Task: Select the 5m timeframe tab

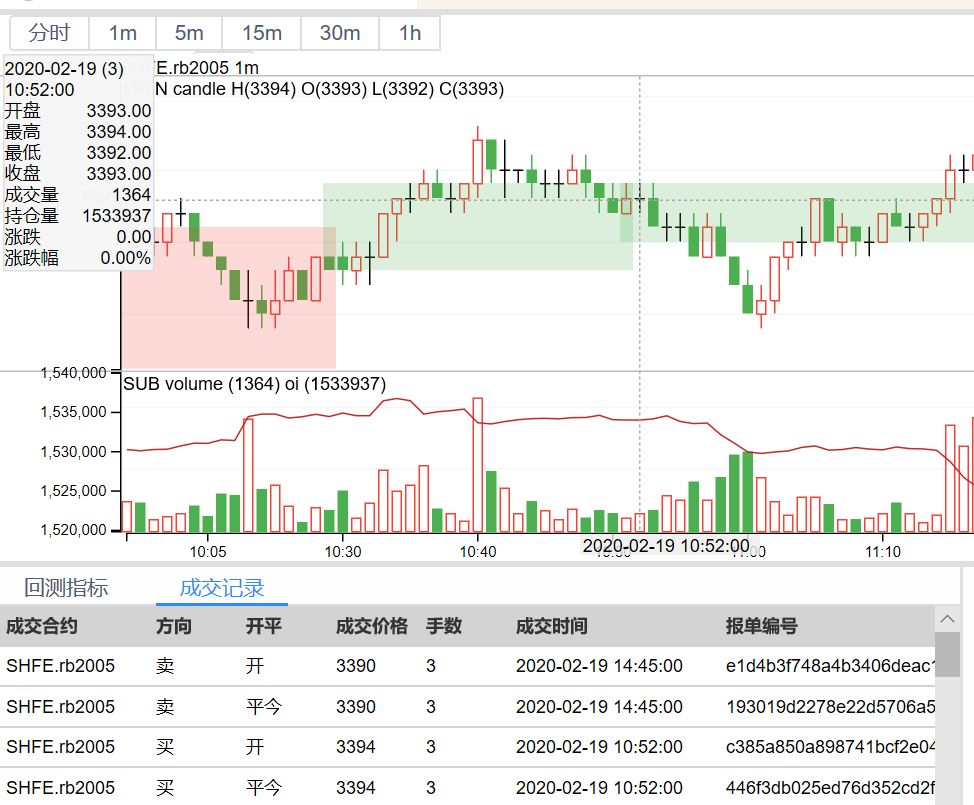Action: (x=189, y=33)
